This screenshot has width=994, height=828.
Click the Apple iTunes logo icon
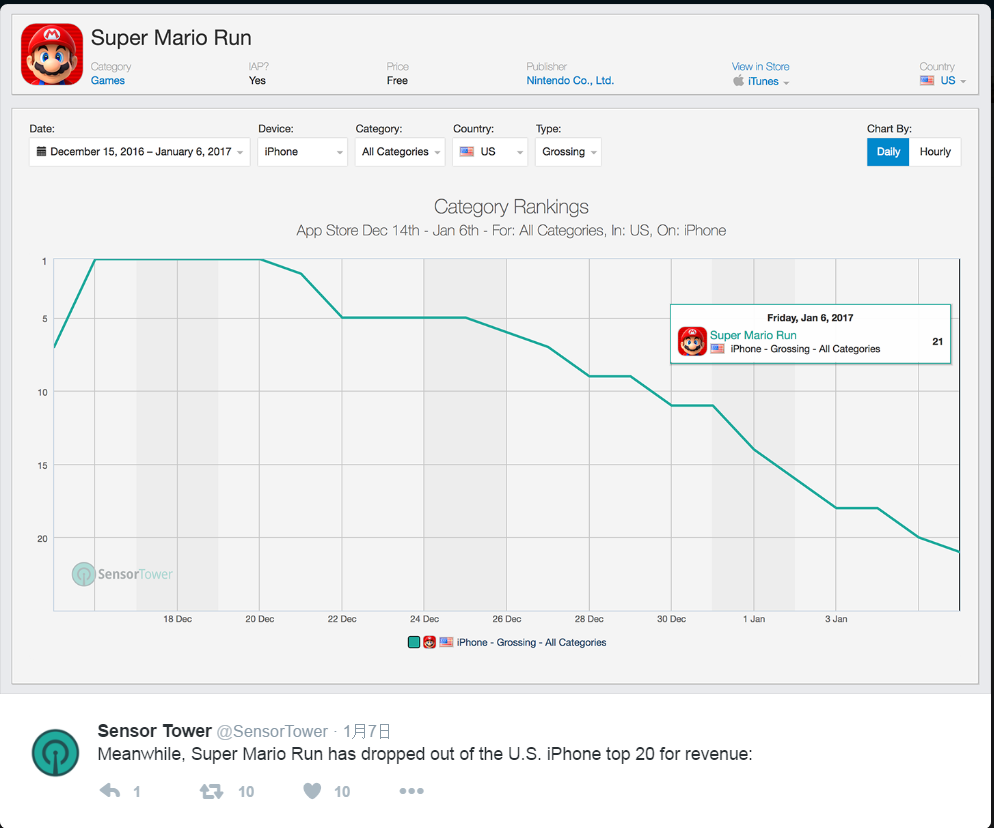[x=738, y=81]
